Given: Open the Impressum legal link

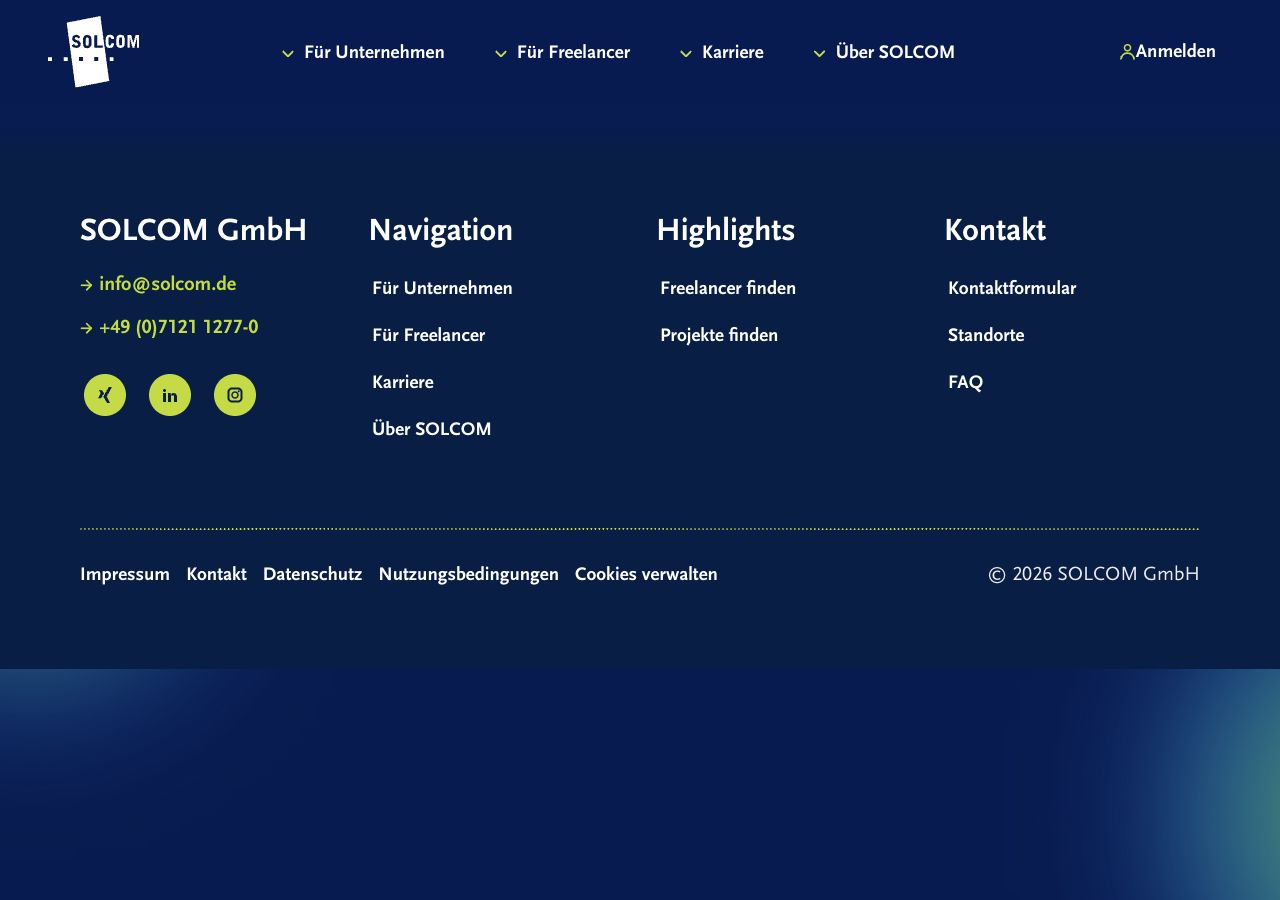Looking at the screenshot, I should point(125,574).
